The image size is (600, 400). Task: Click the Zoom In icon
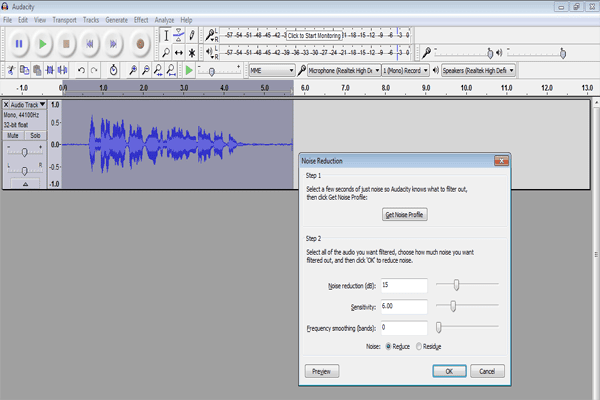[x=133, y=70]
